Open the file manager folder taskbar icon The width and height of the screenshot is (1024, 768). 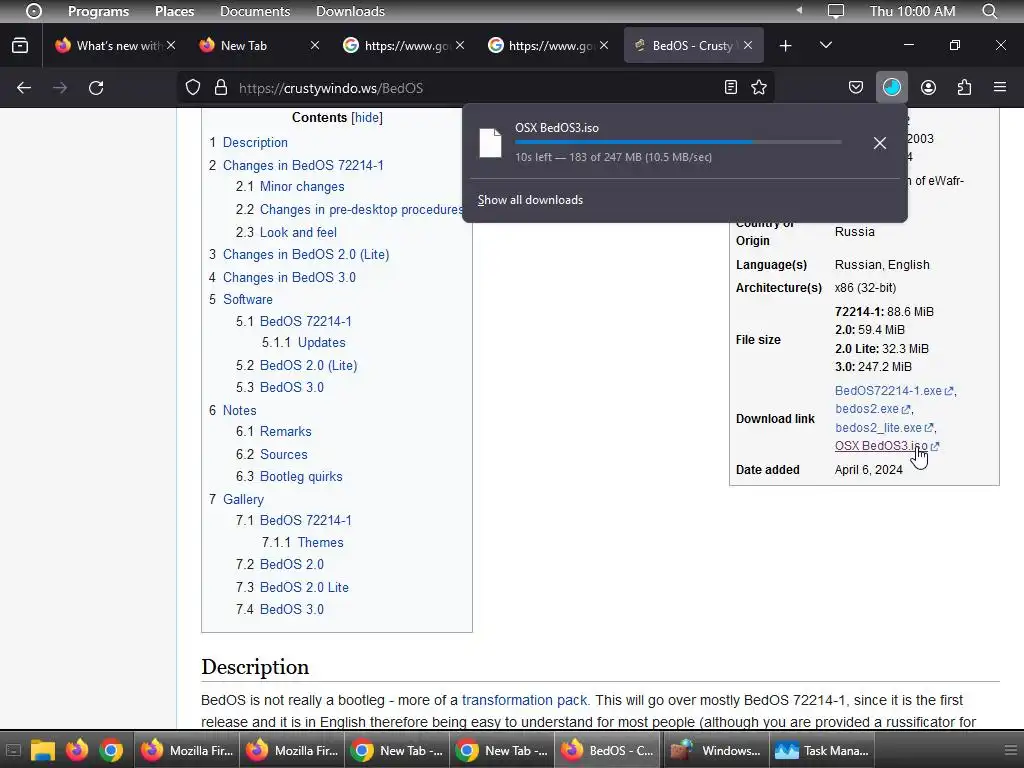click(42, 750)
